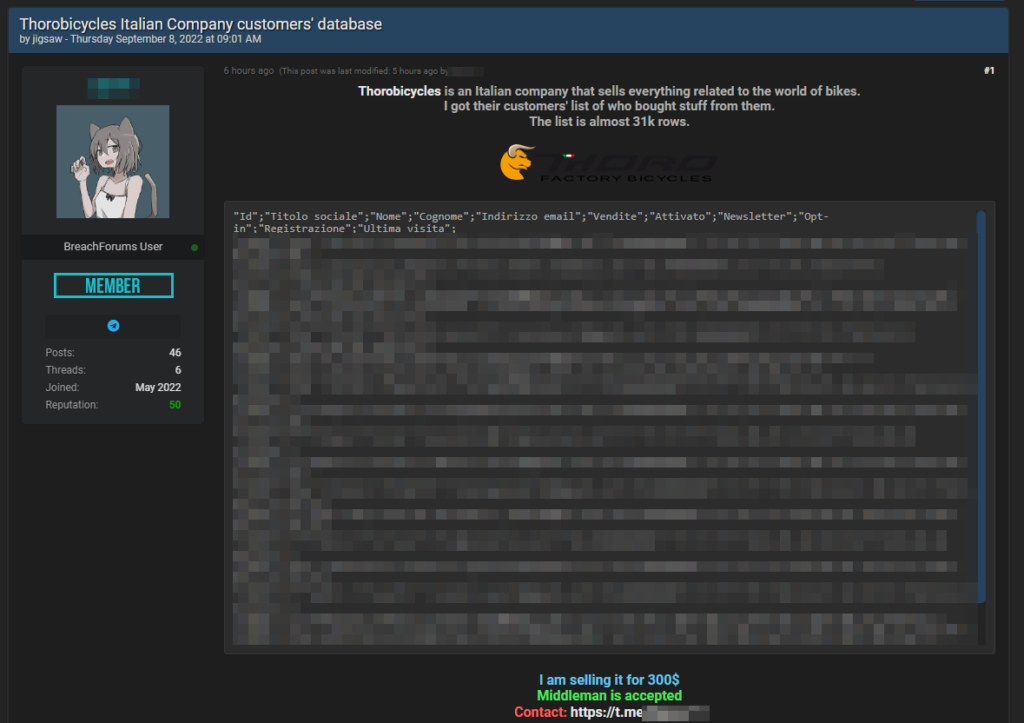Click the blurred username above the avatar

click(113, 87)
